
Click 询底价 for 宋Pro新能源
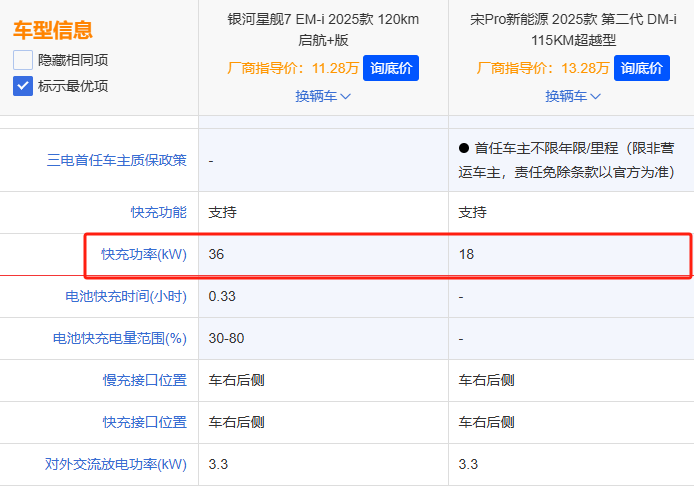[x=641, y=68]
